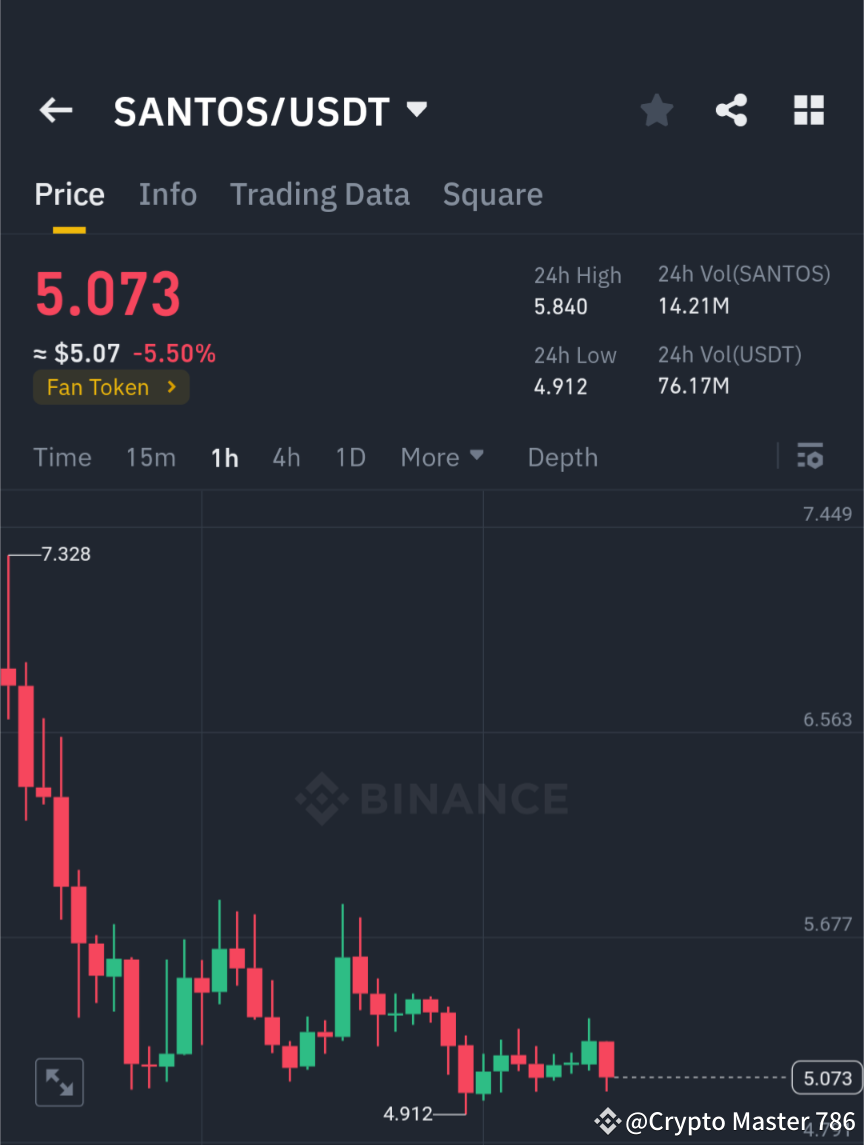Viewport: 864px width, 1145px height.
Task: Open the SANTOS/USDT pair selector dropdown
Action: pyautogui.click(x=416, y=110)
